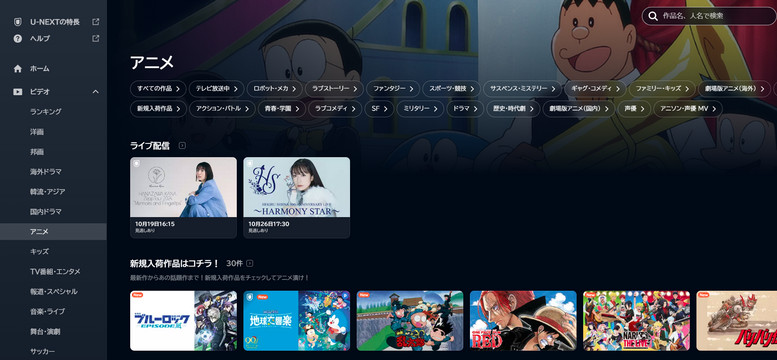Select アニメ in the sidebar
This screenshot has height=360, width=777.
(x=53, y=232)
